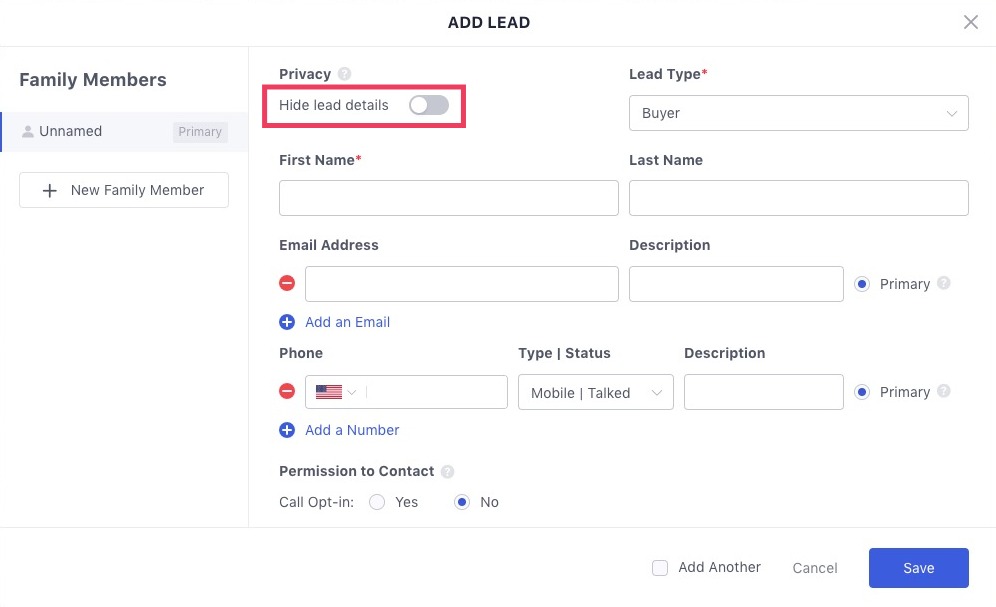Check the Add Another checkbox
The image size is (996, 607).
coord(660,568)
